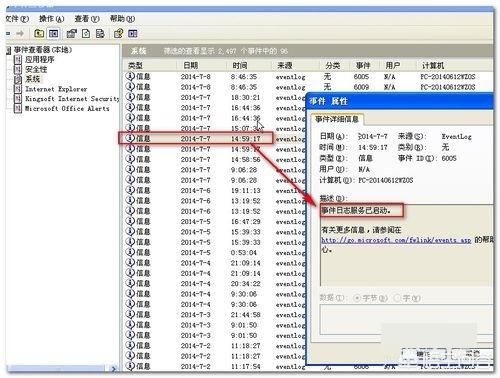Click the 18:30:21 time cell
Image resolution: width=500 pixels, height=378 pixels.
(246, 97)
